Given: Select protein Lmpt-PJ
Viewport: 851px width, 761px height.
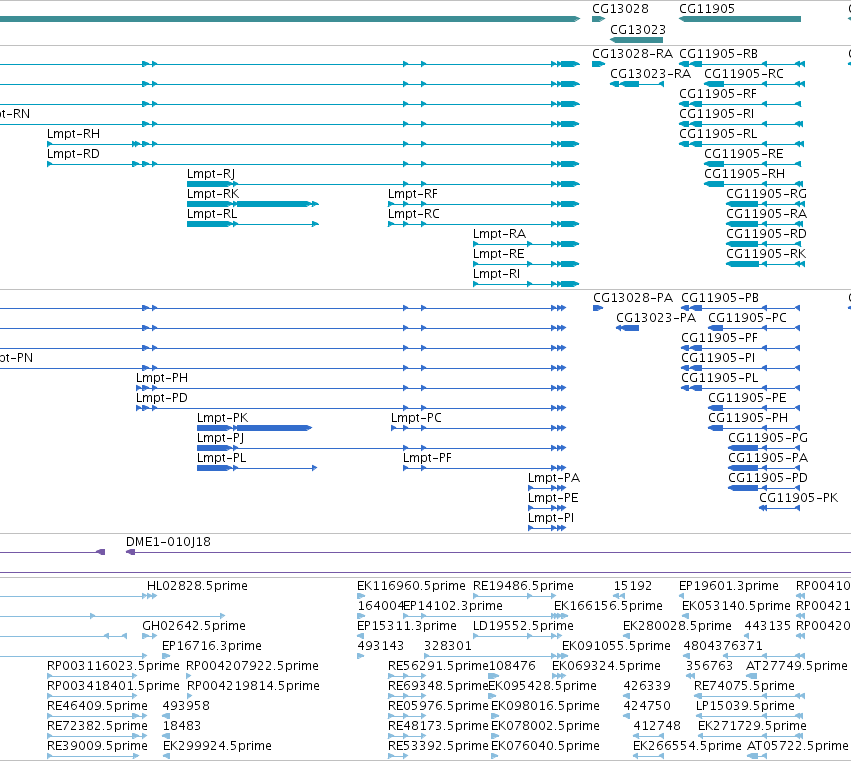Looking at the screenshot, I should point(220,439).
